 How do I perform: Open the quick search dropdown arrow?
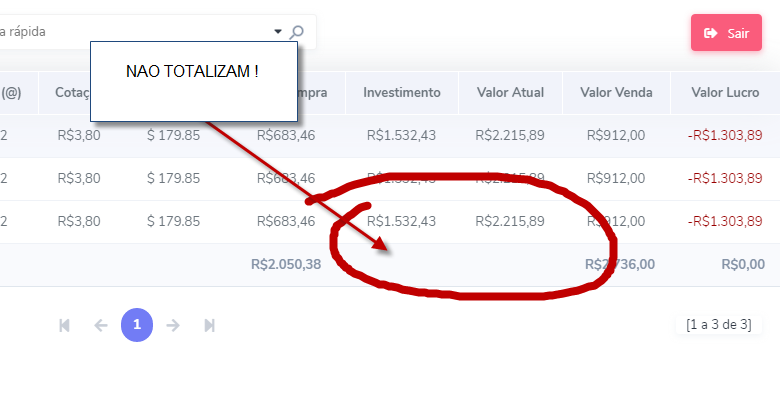278,32
